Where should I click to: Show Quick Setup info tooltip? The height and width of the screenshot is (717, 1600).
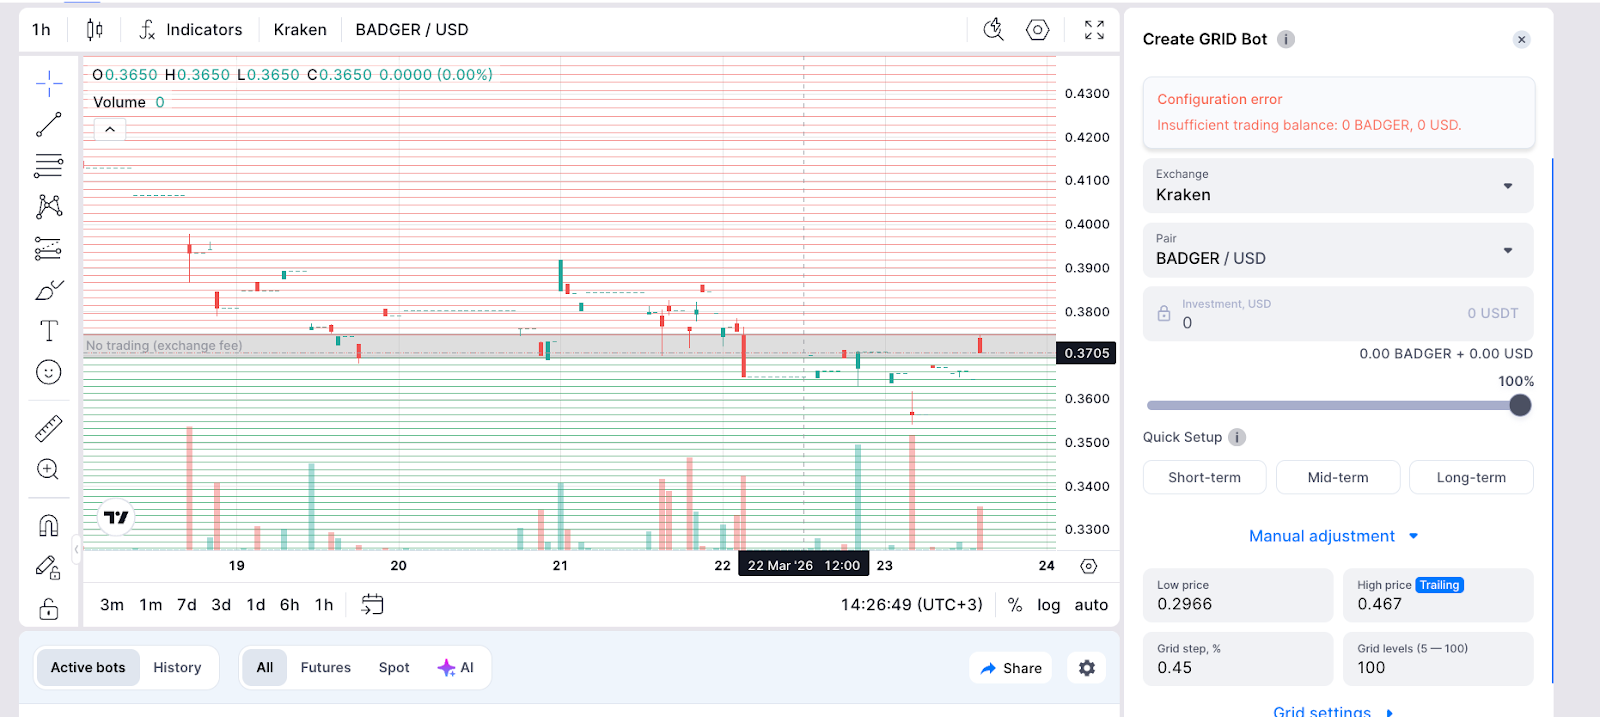(1237, 437)
